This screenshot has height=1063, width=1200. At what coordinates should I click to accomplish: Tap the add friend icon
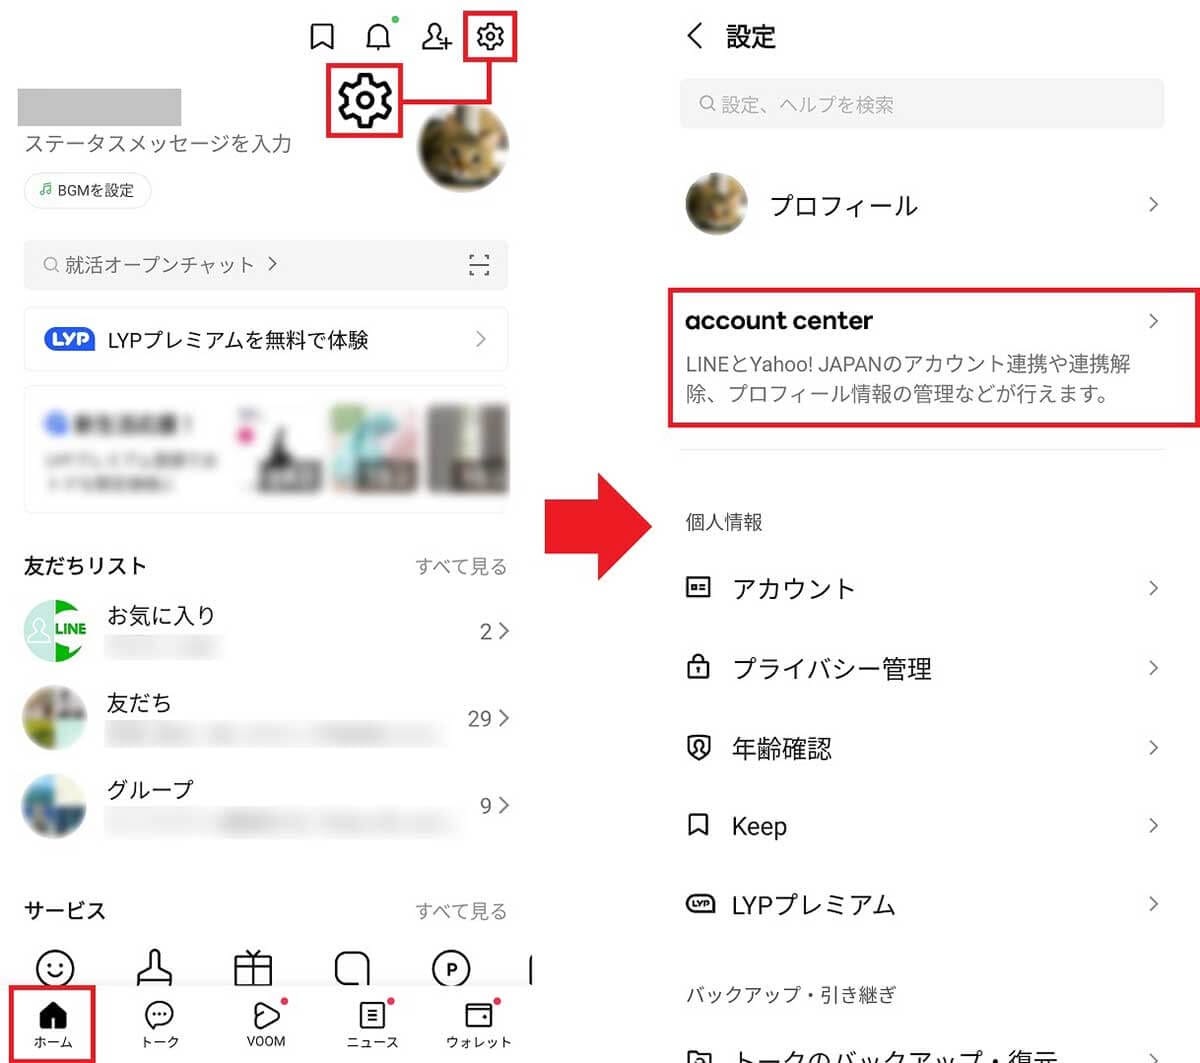(x=436, y=37)
